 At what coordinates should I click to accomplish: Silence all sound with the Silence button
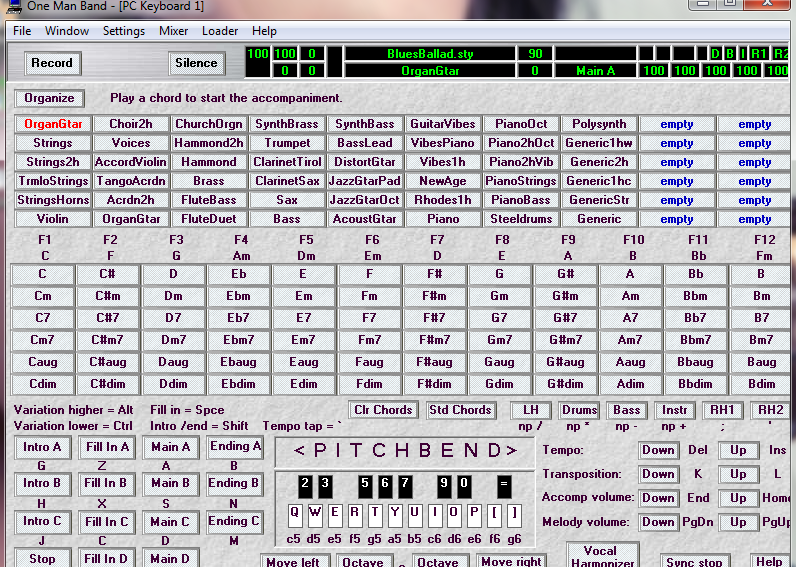click(x=196, y=63)
